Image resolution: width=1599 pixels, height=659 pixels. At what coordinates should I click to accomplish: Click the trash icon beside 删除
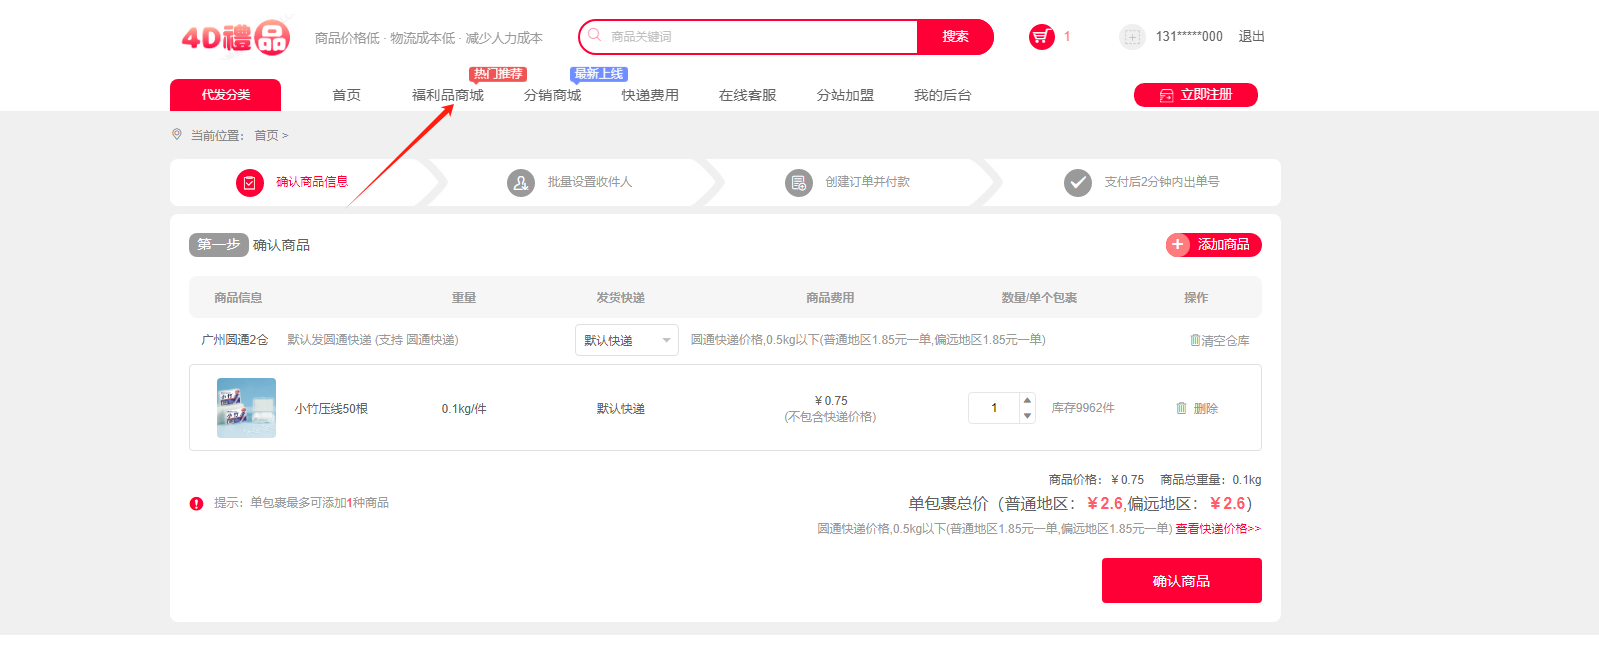click(x=1181, y=408)
